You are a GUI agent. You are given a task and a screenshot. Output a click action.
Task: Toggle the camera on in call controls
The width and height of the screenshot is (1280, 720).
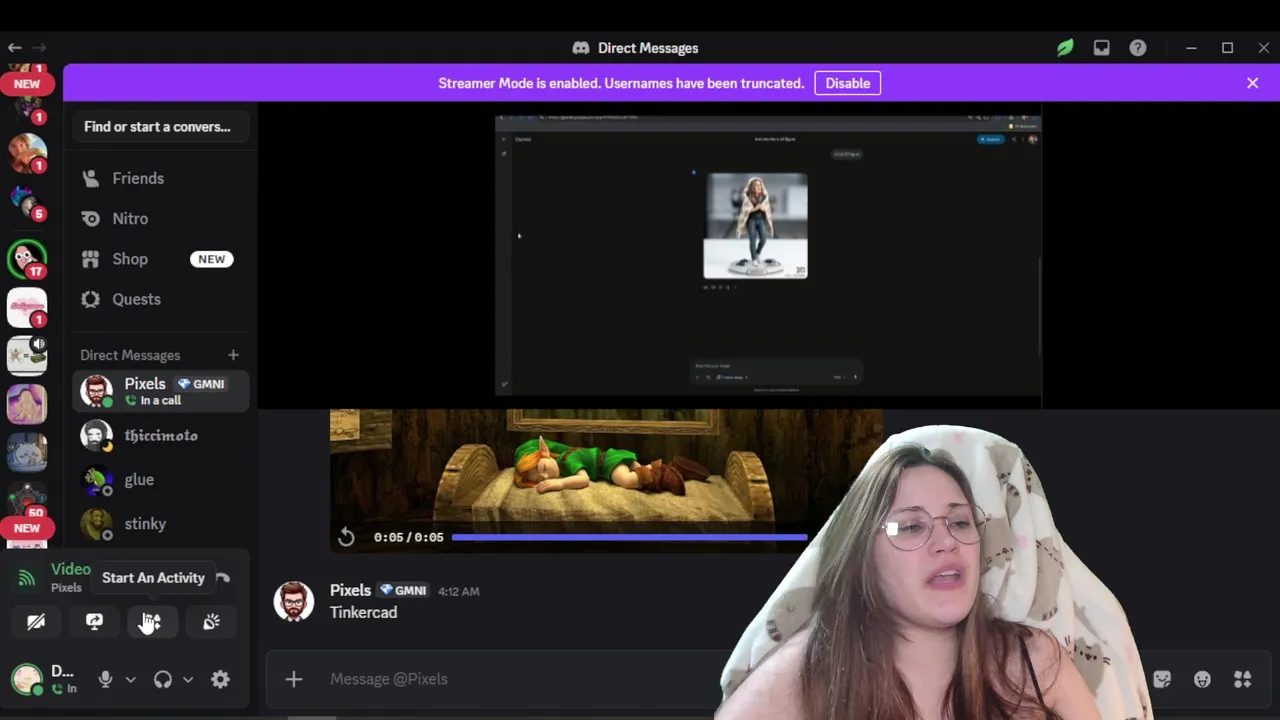coord(36,622)
